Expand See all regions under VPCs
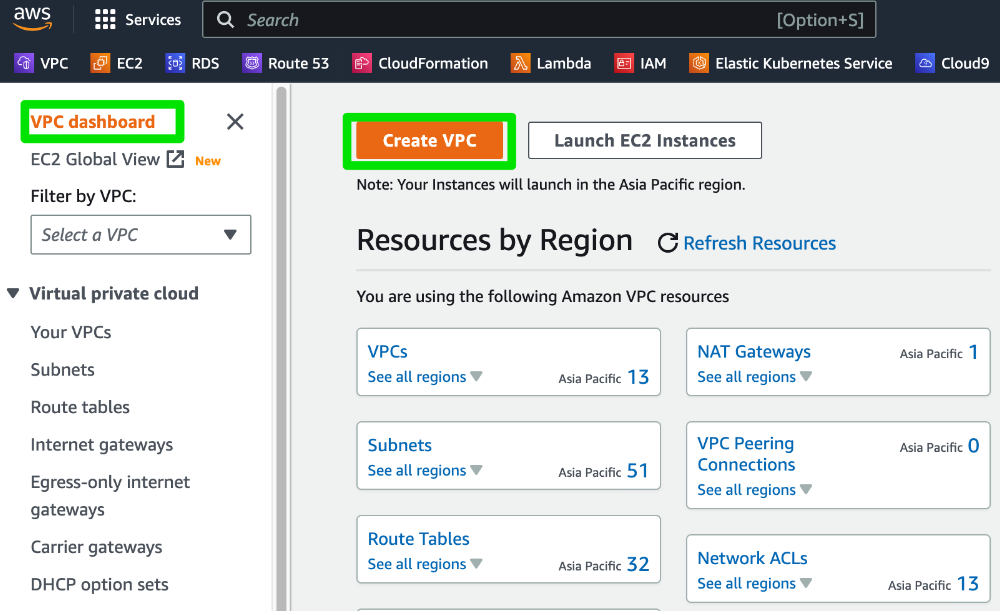 pyautogui.click(x=425, y=376)
